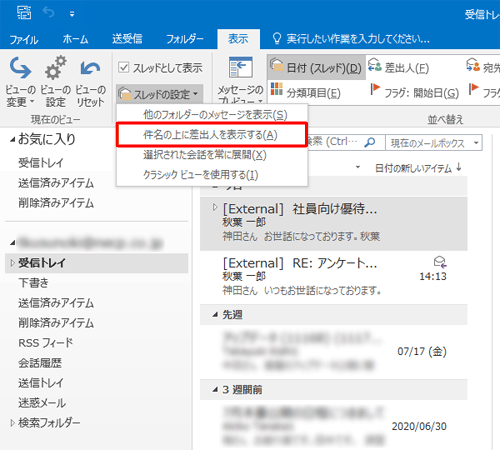Sort by 日付 (スレッド)(D)
This screenshot has width=500, height=450.
pyautogui.click(x=316, y=68)
